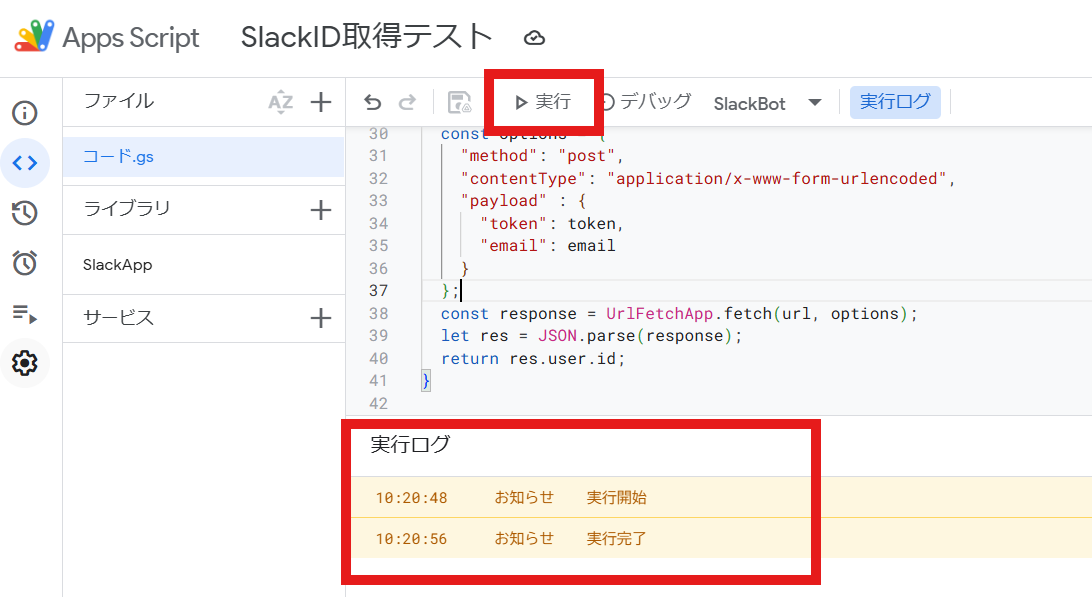
Task: Open Project Settings gear icon
Action: [x=24, y=363]
